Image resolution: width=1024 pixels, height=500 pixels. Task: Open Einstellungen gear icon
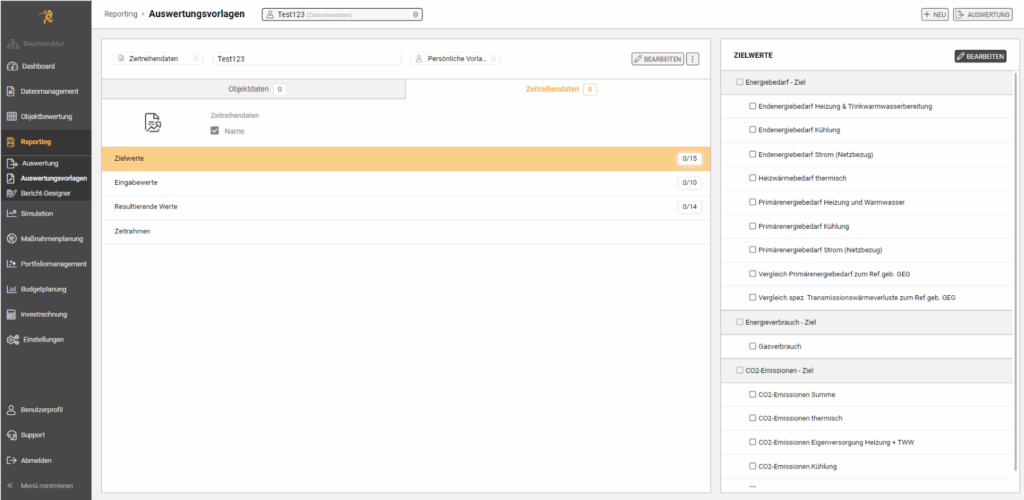(12, 339)
